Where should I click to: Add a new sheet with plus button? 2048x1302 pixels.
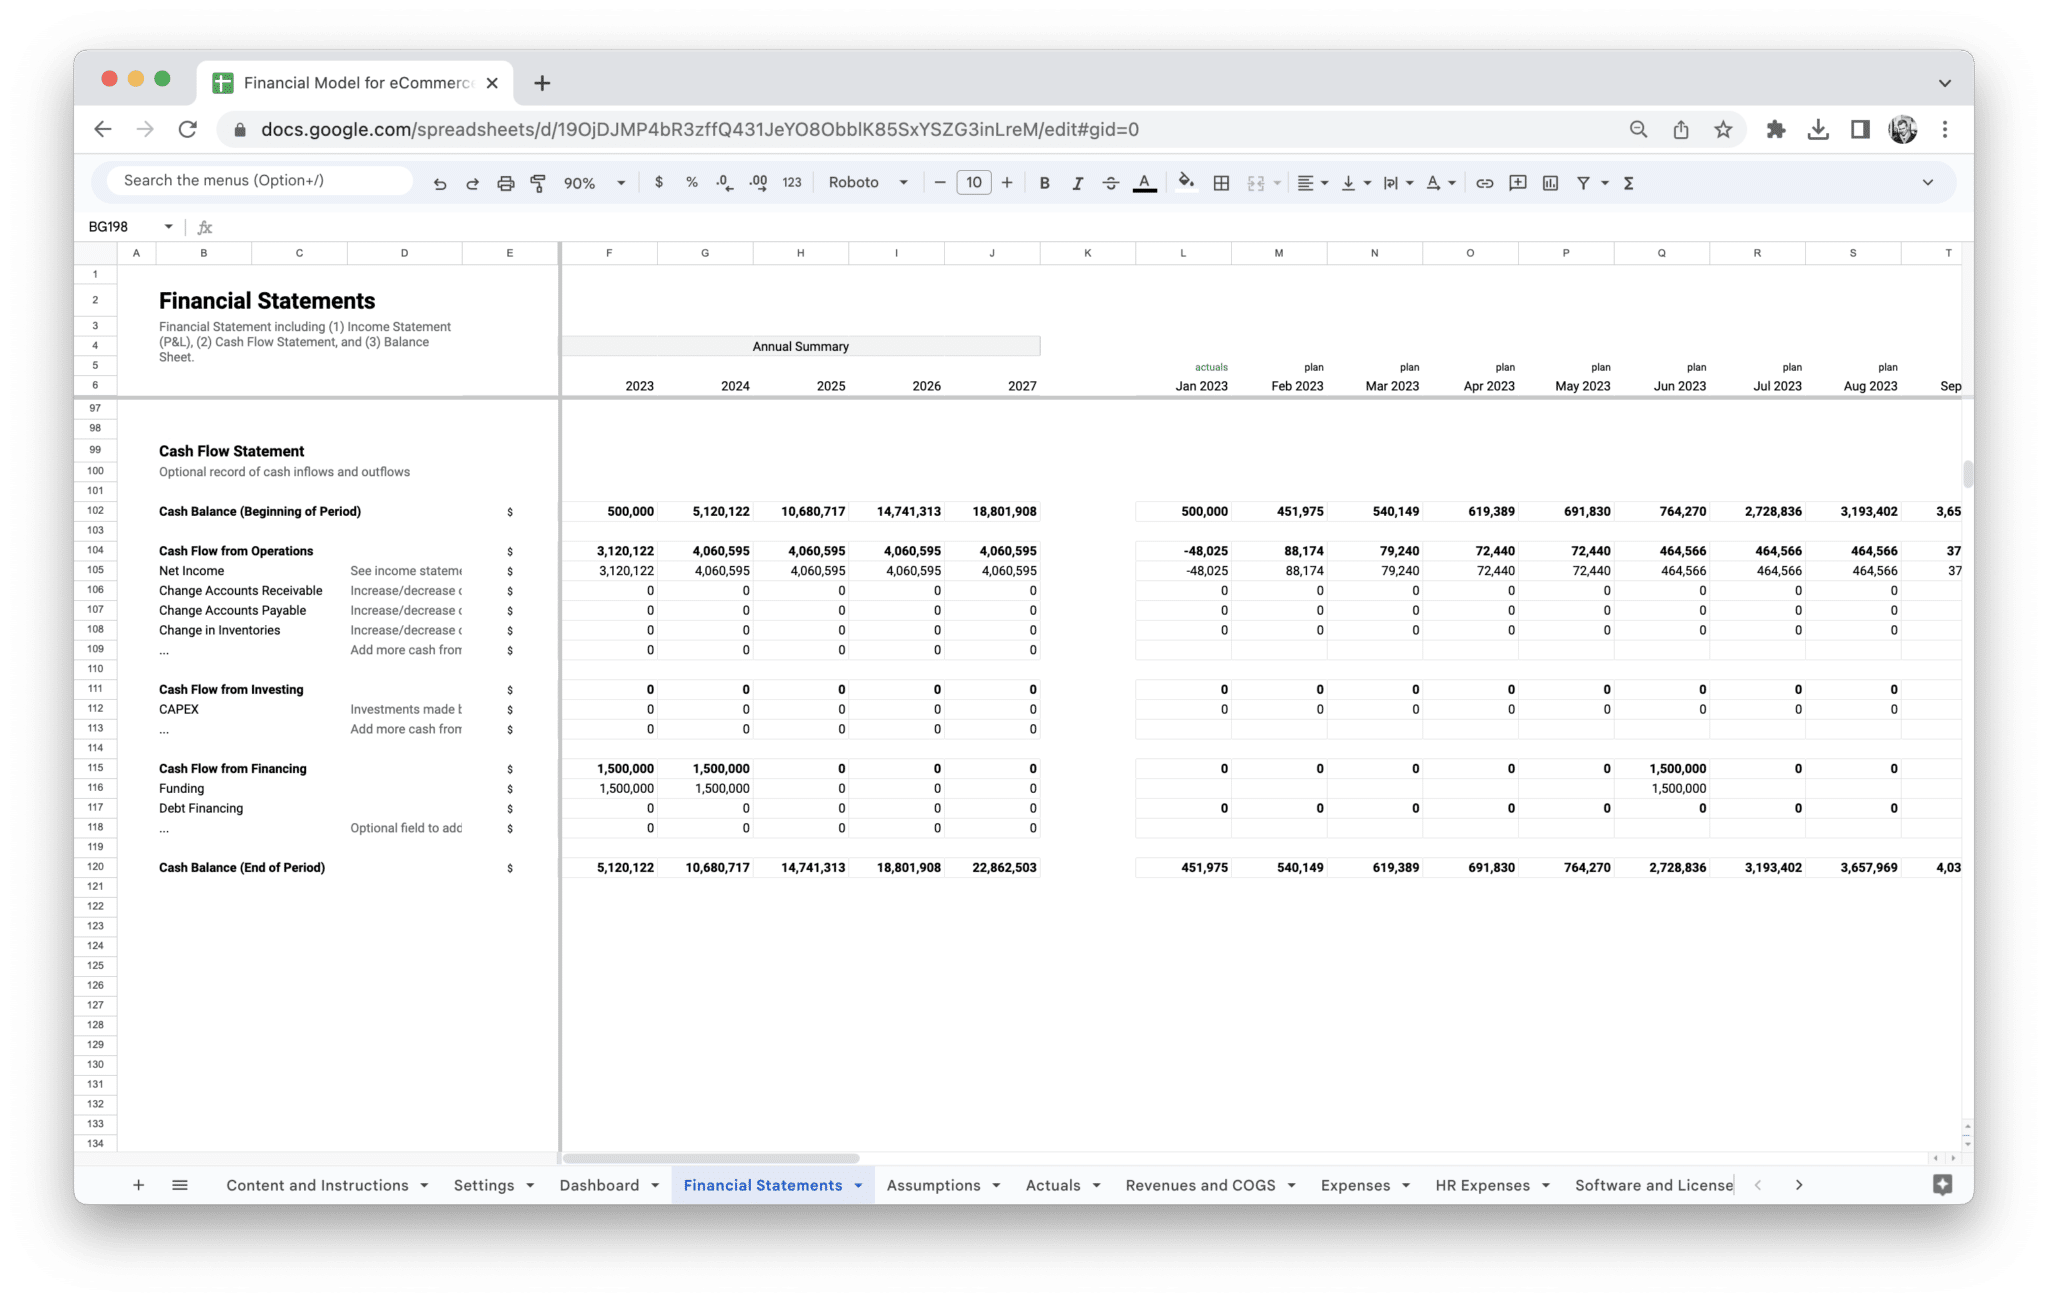point(139,1185)
